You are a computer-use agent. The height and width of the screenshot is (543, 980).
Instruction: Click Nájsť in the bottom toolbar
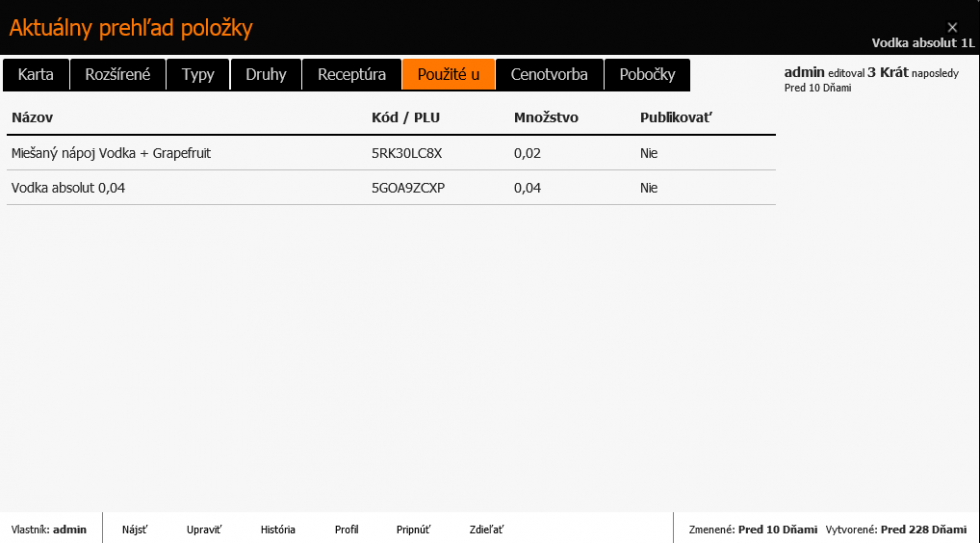click(x=135, y=529)
